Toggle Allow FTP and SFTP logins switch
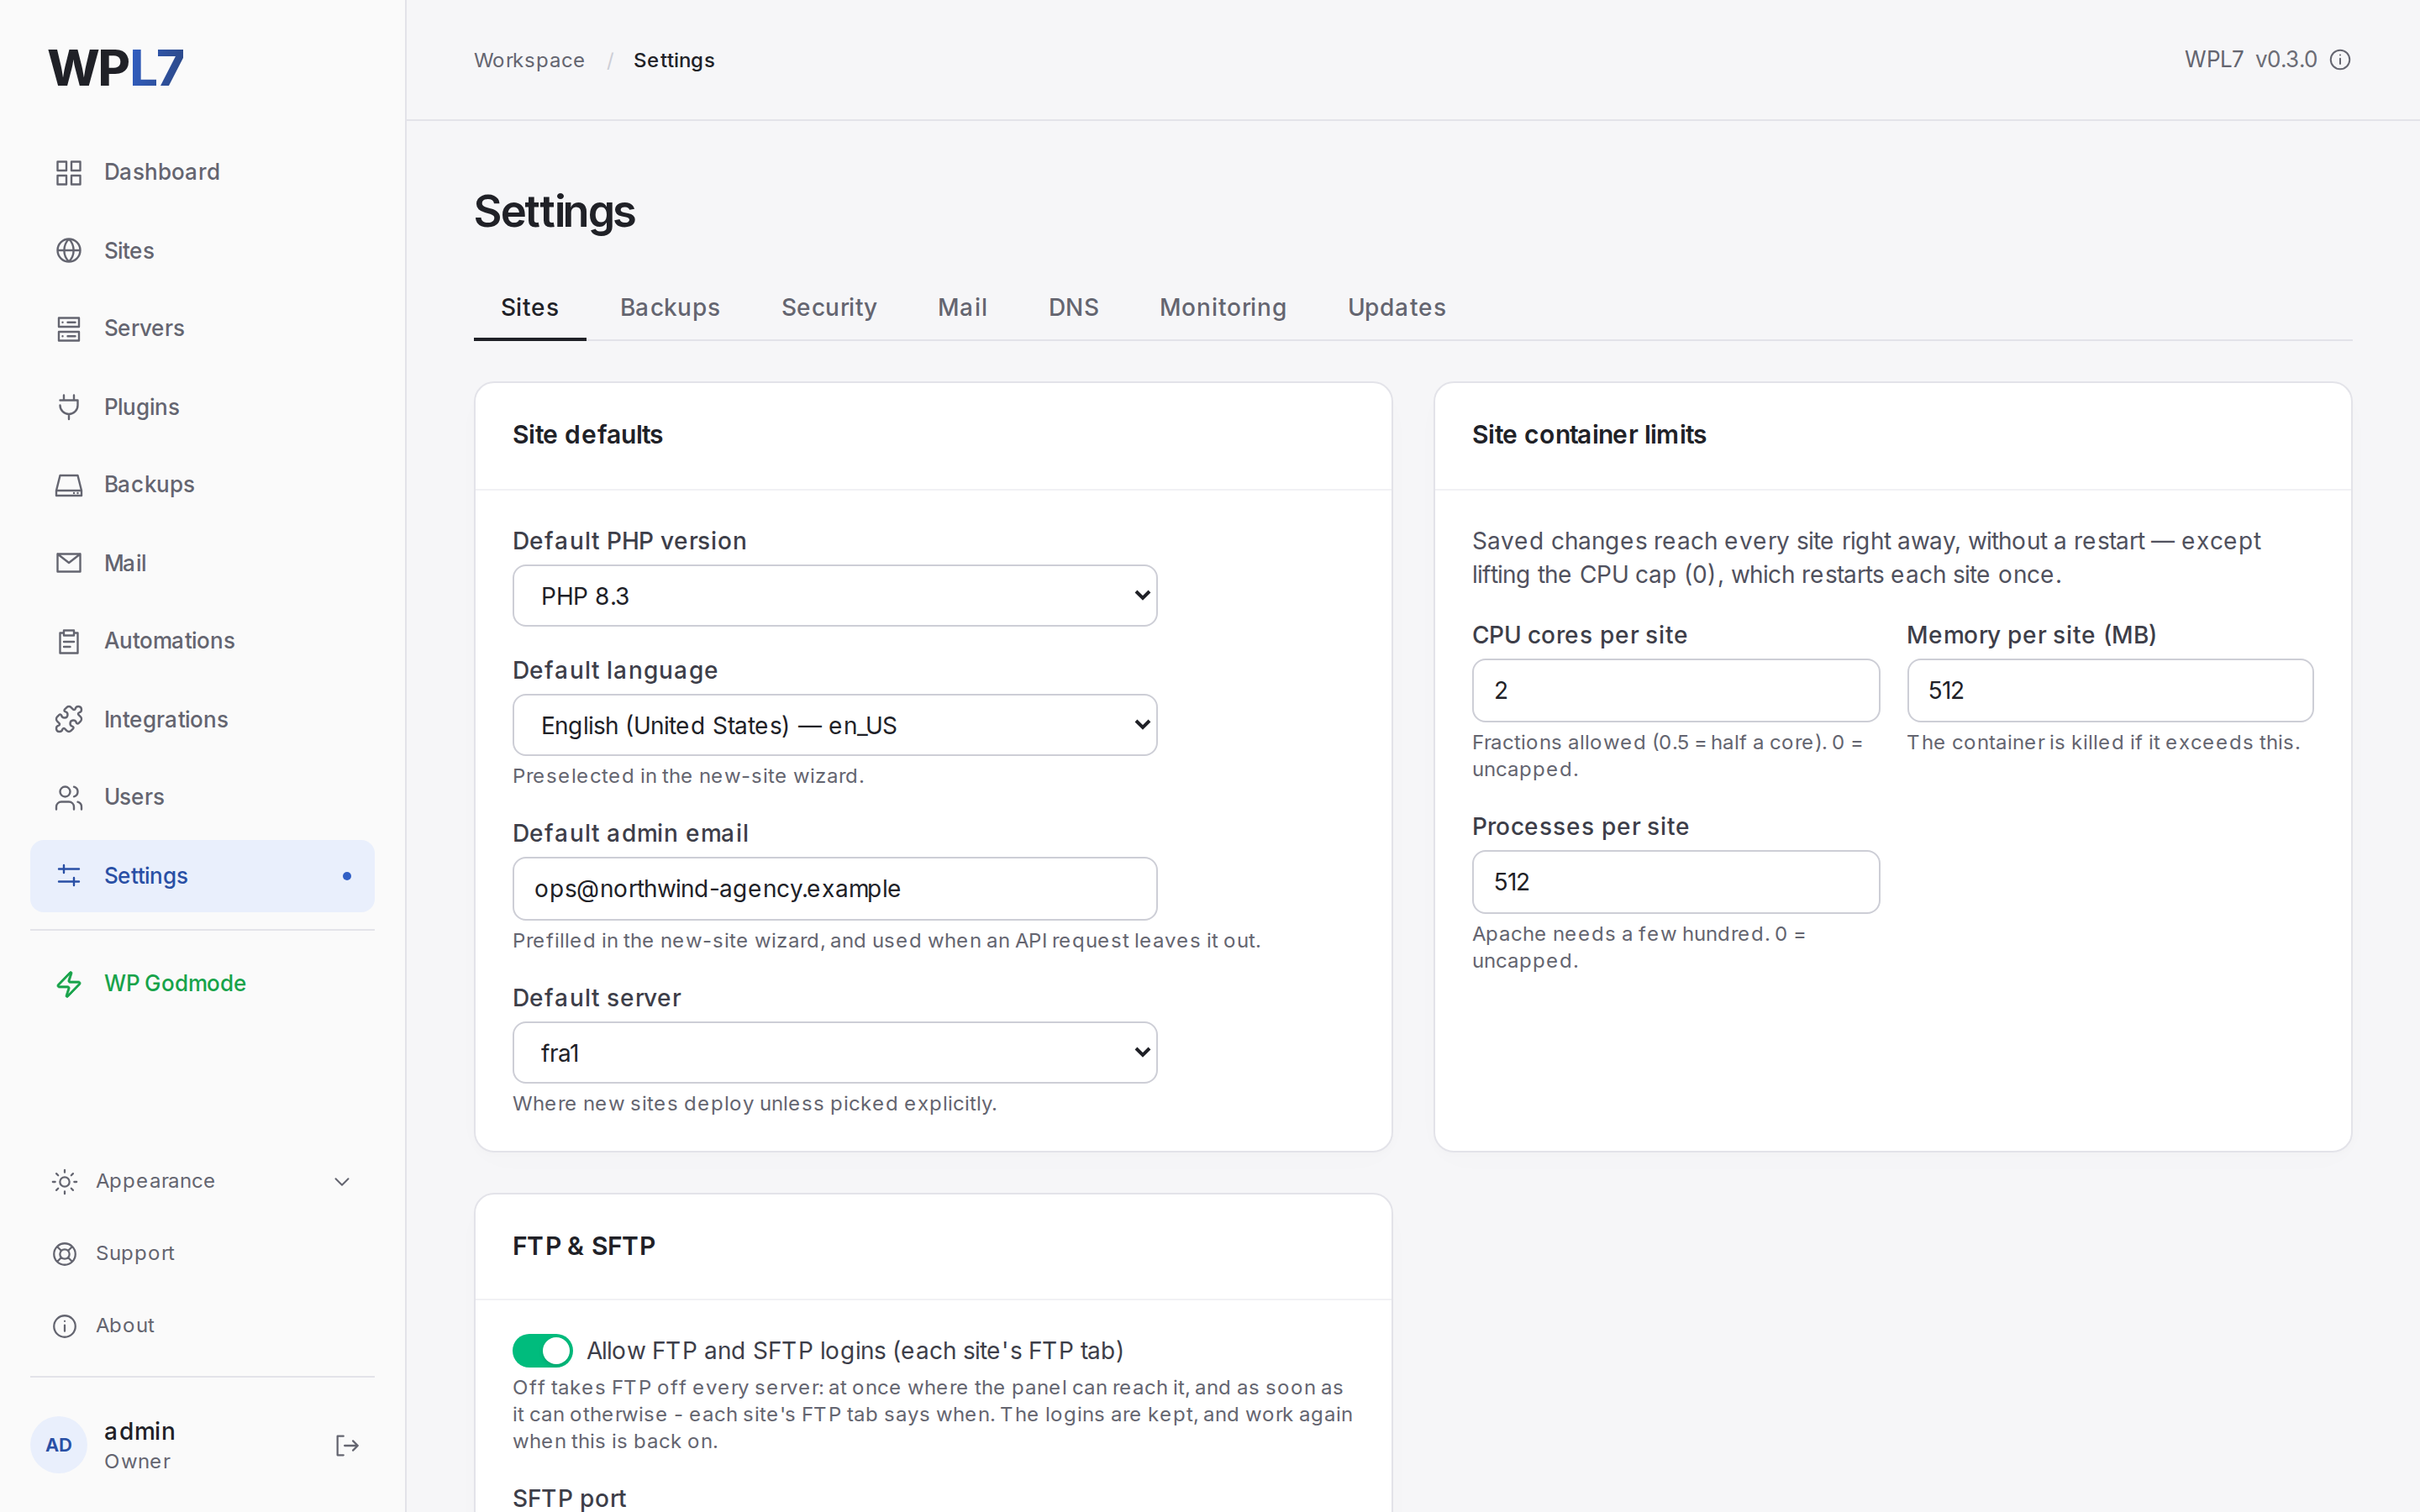This screenshot has height=1512, width=2420. pyautogui.click(x=542, y=1350)
